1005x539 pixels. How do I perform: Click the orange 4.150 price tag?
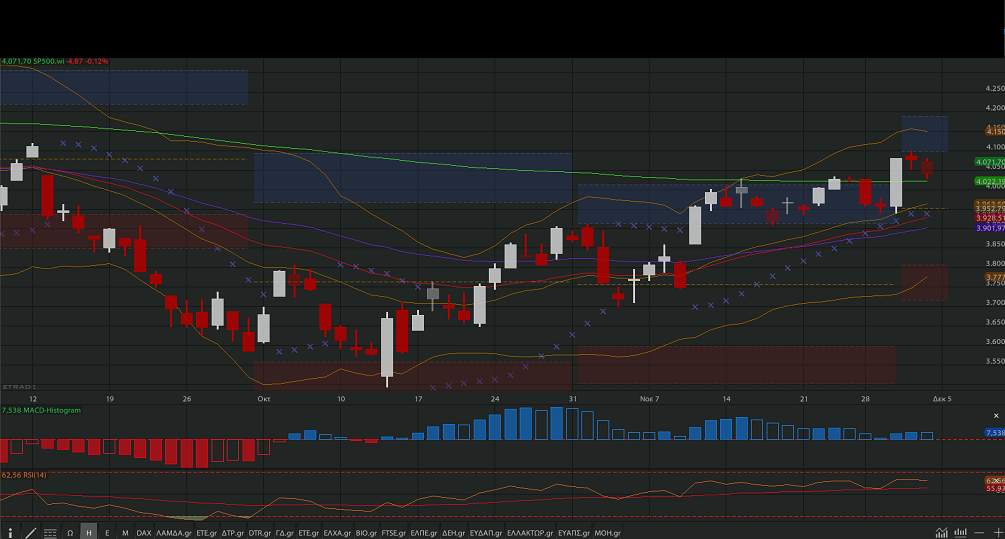[995, 131]
